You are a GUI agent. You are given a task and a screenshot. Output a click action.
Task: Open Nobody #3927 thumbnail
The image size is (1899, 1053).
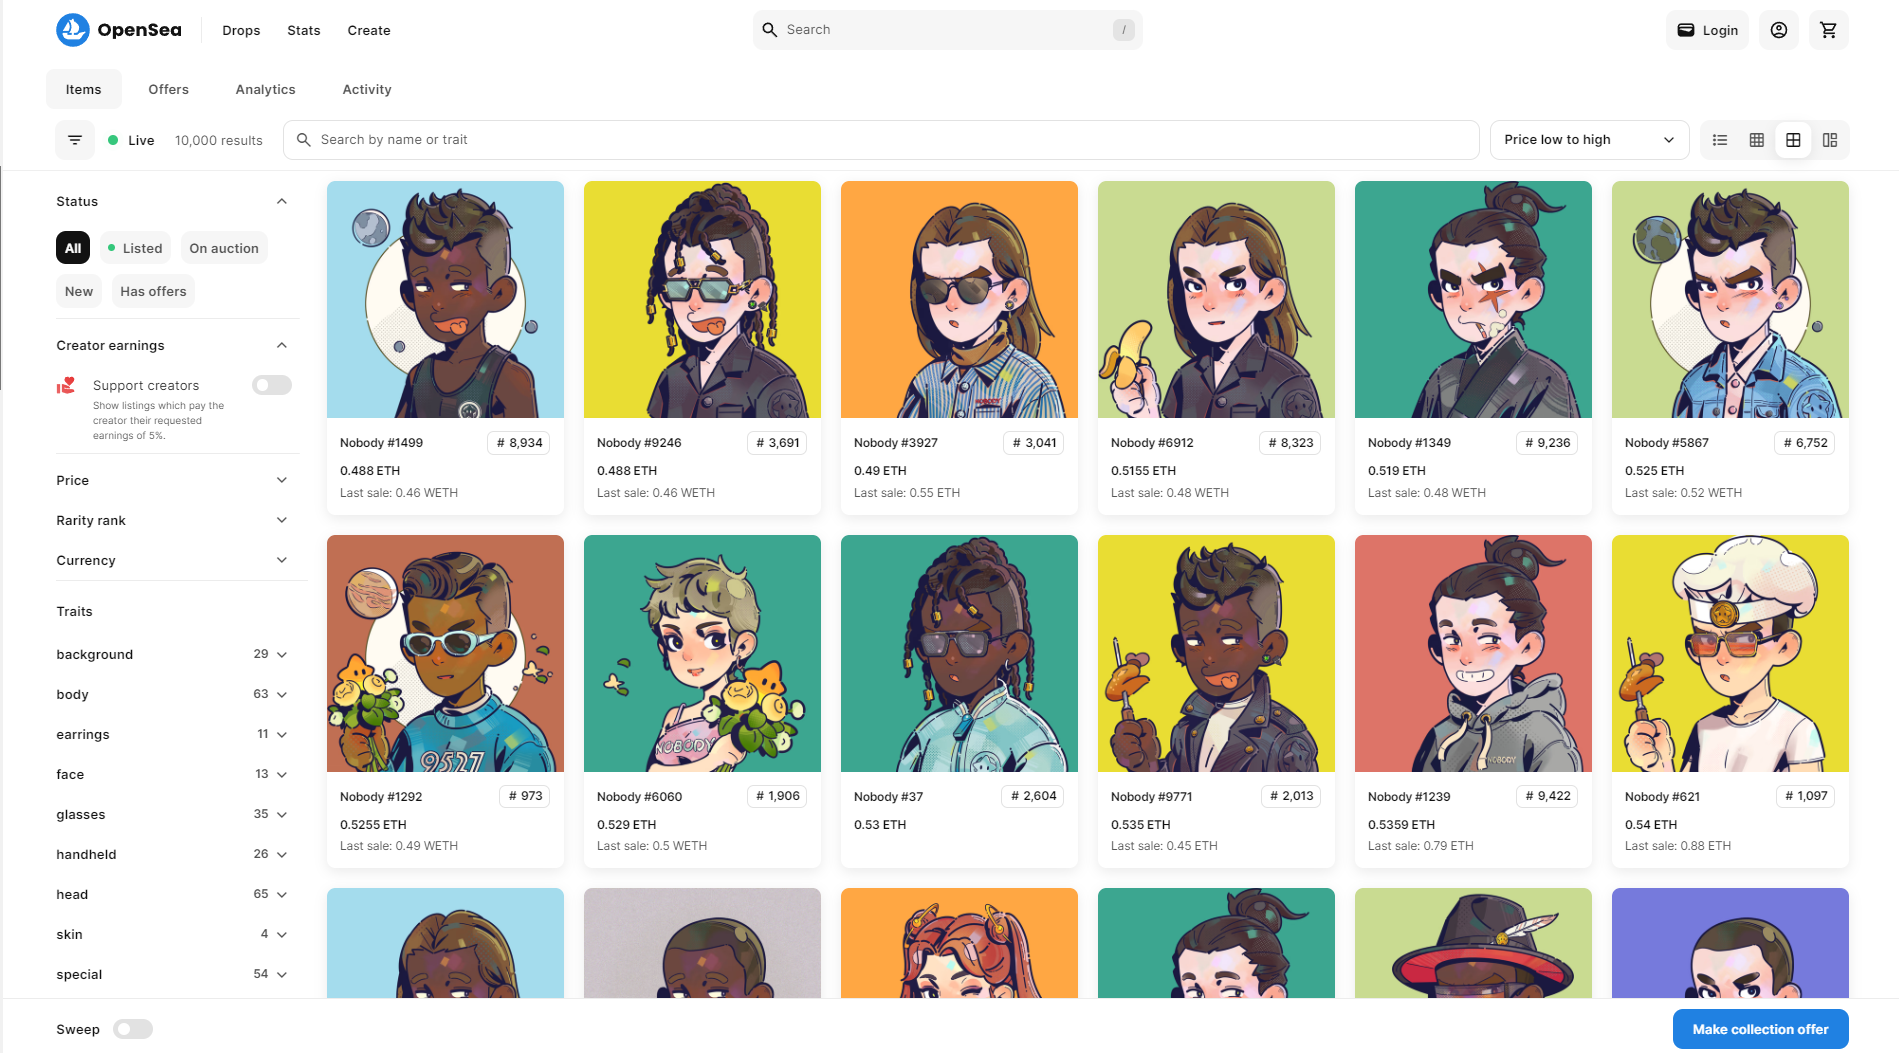pos(959,299)
